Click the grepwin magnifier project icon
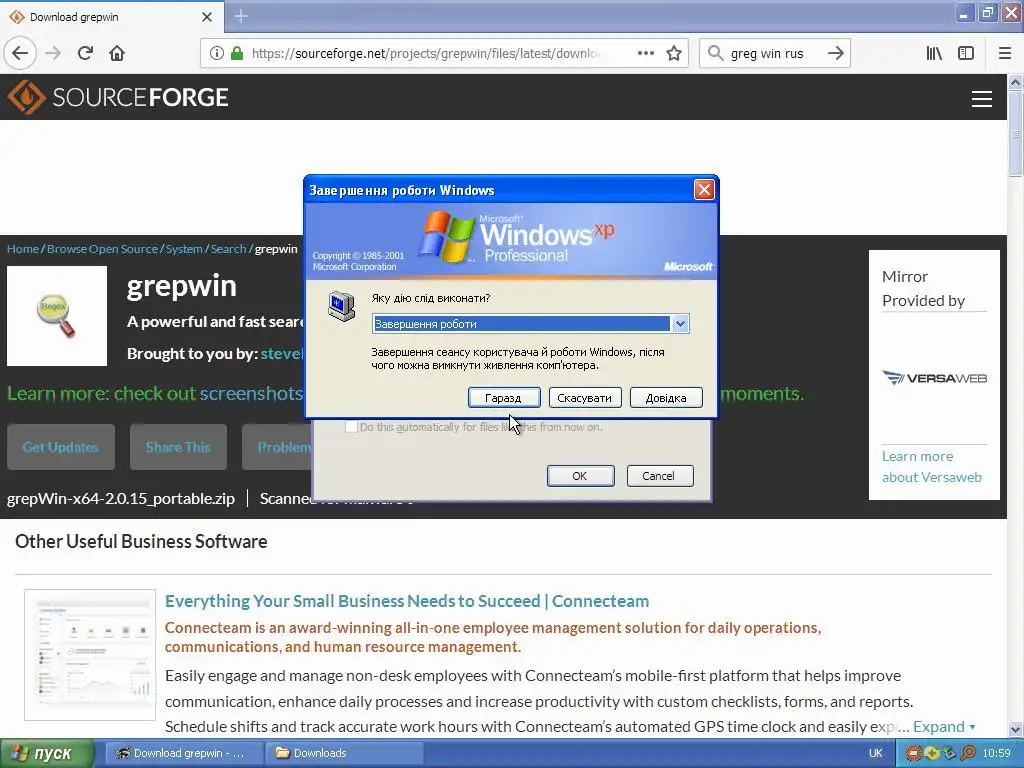The image size is (1024, 768). pyautogui.click(x=57, y=316)
